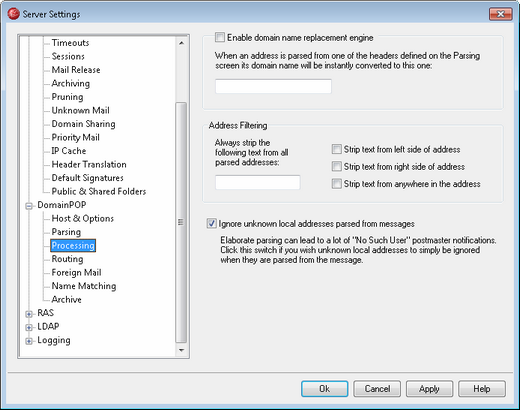Enable domain name replacement engine checkbox
520x410 pixels.
point(220,37)
